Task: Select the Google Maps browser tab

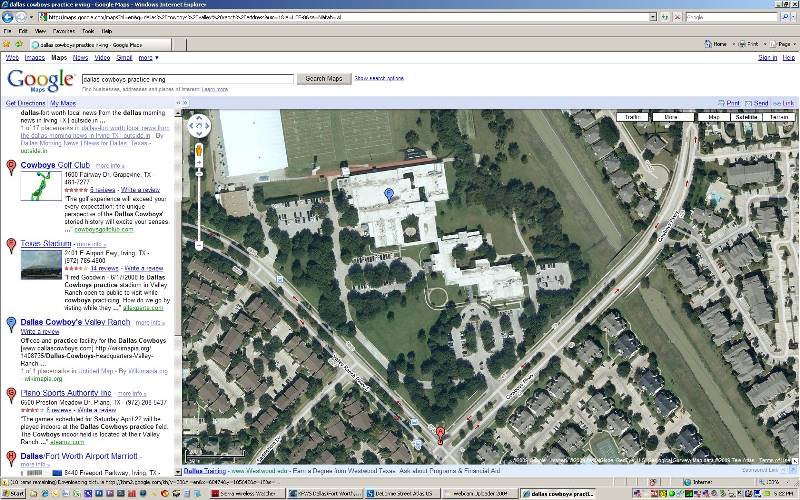Action: click(x=101, y=45)
